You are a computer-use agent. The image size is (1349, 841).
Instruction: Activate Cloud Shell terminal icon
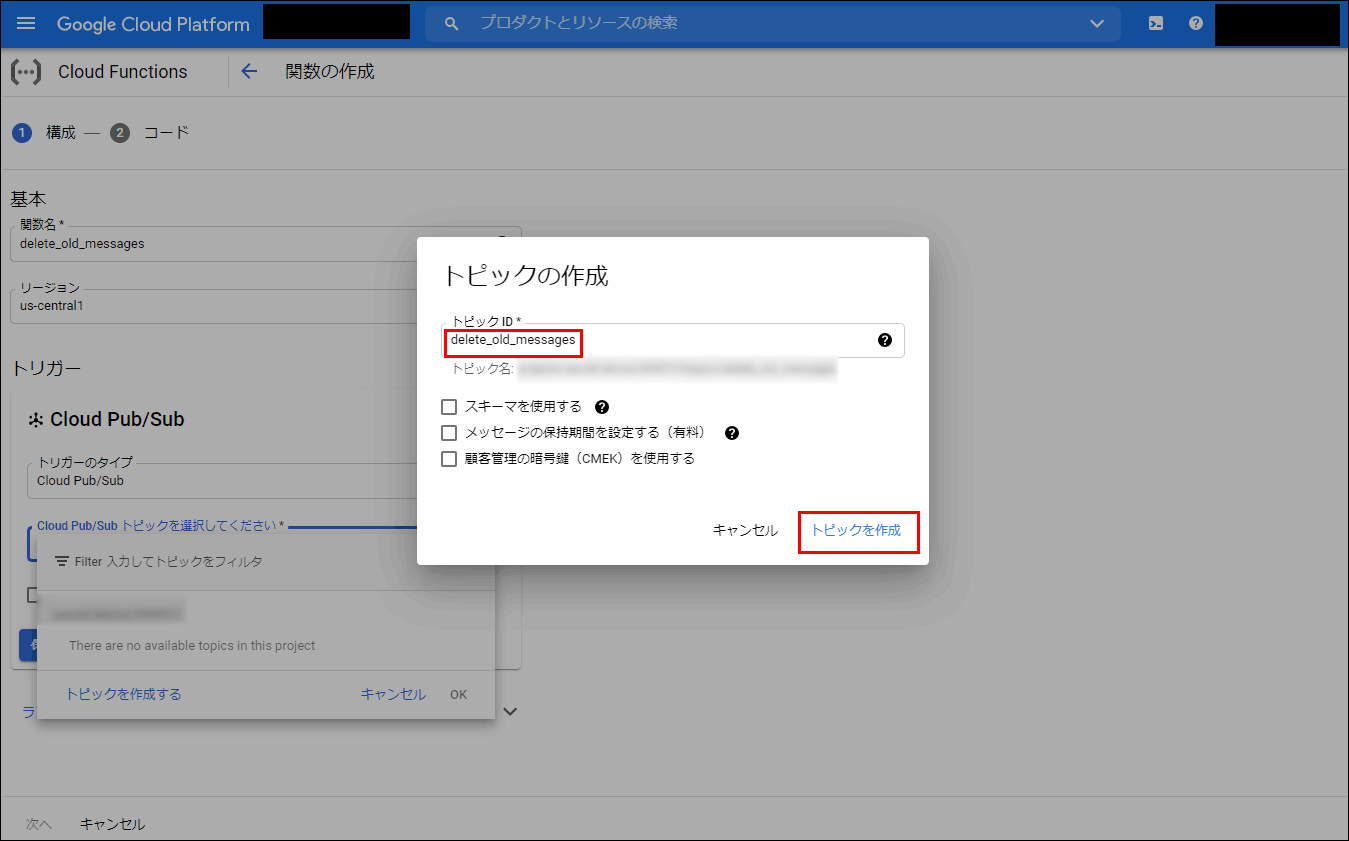click(x=1156, y=23)
